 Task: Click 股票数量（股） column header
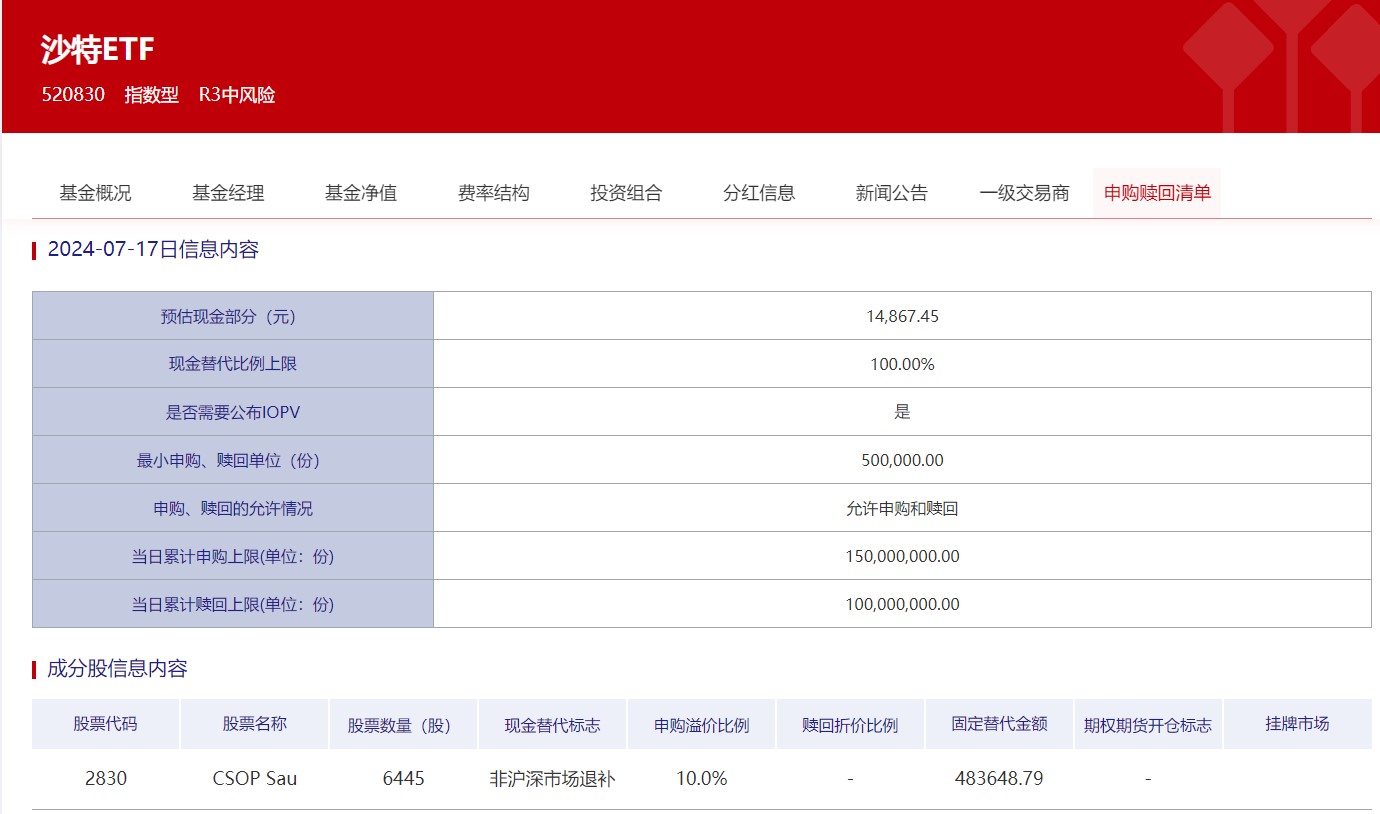pyautogui.click(x=404, y=724)
